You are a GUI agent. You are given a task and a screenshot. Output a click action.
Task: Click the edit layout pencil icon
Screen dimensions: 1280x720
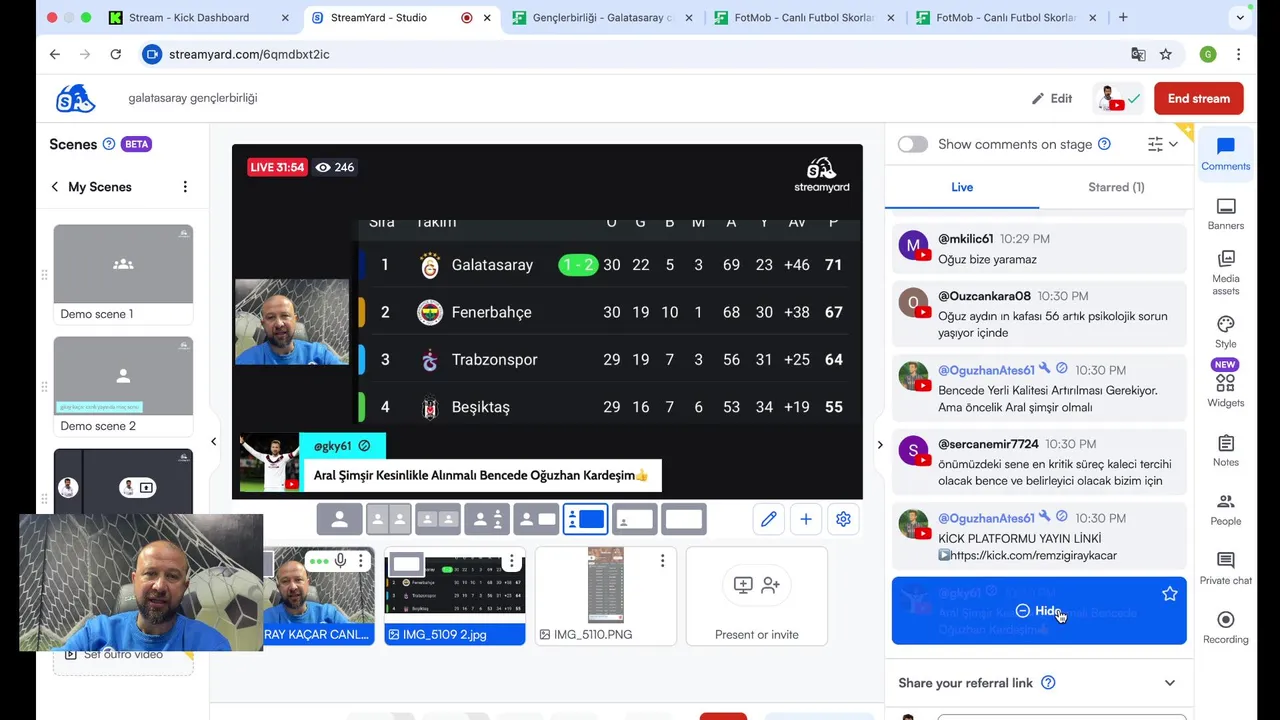pos(768,519)
